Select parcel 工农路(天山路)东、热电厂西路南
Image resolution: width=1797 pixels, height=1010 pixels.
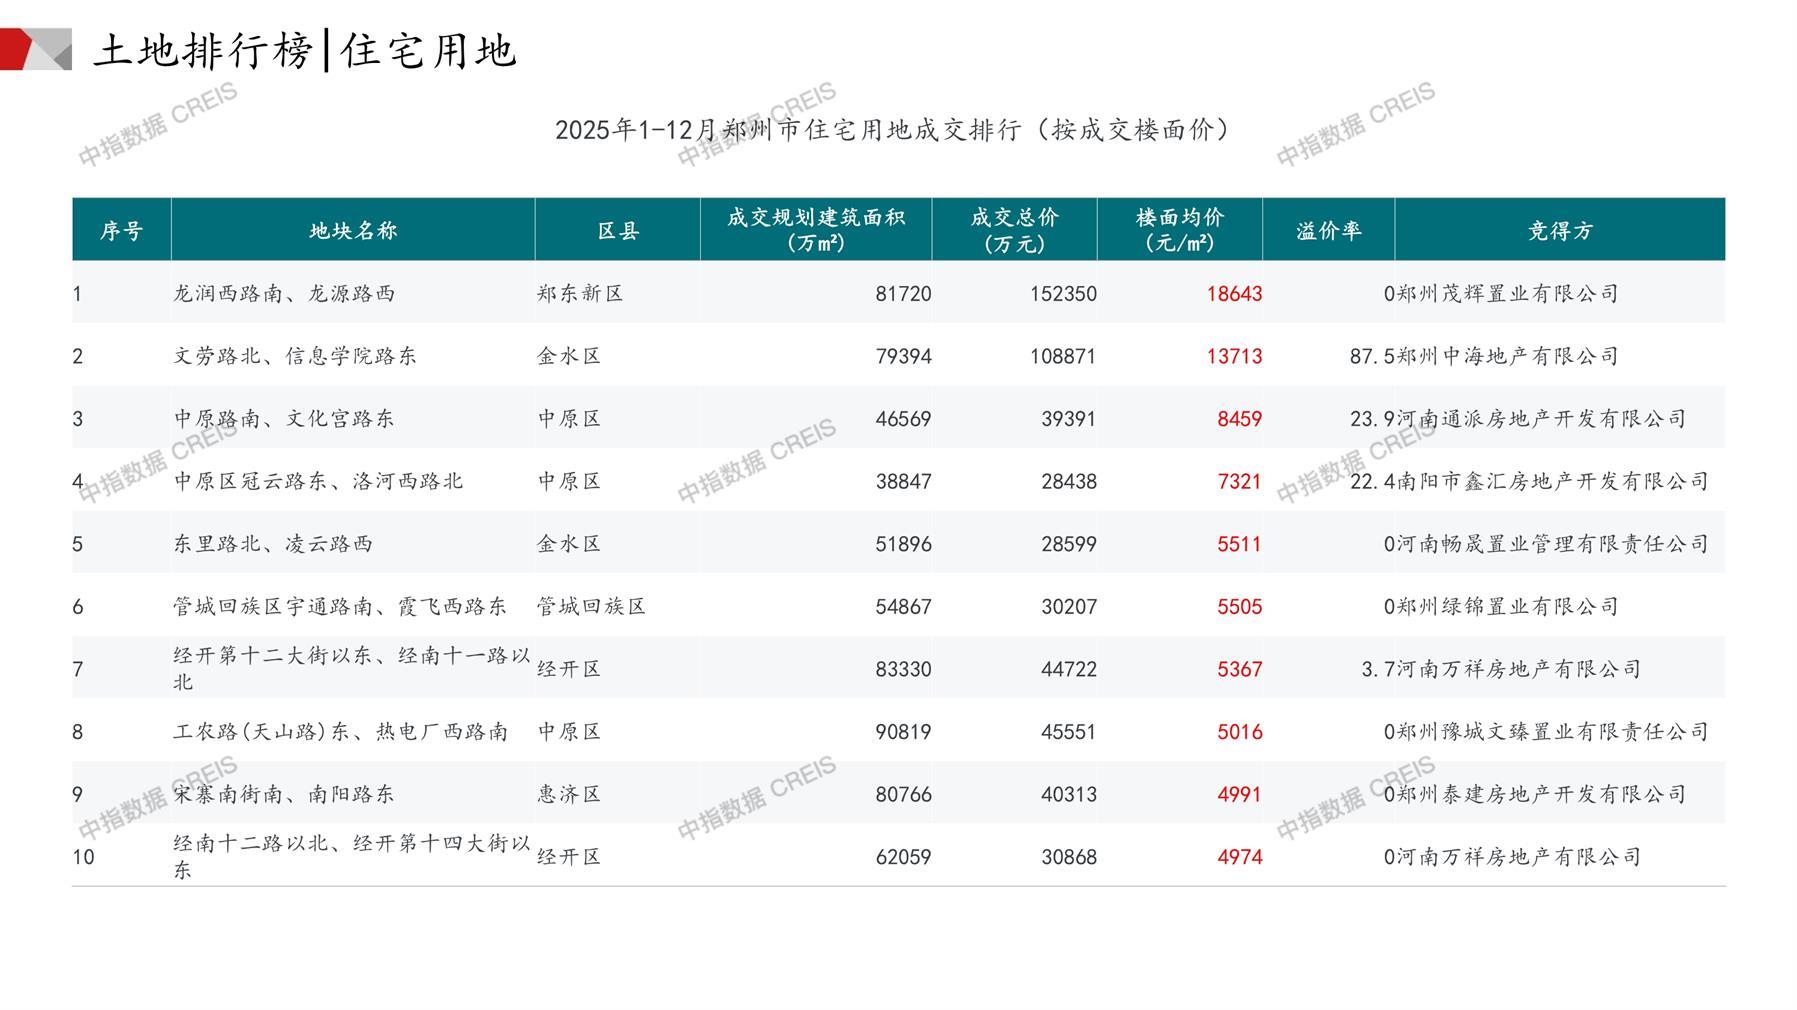pos(340,732)
